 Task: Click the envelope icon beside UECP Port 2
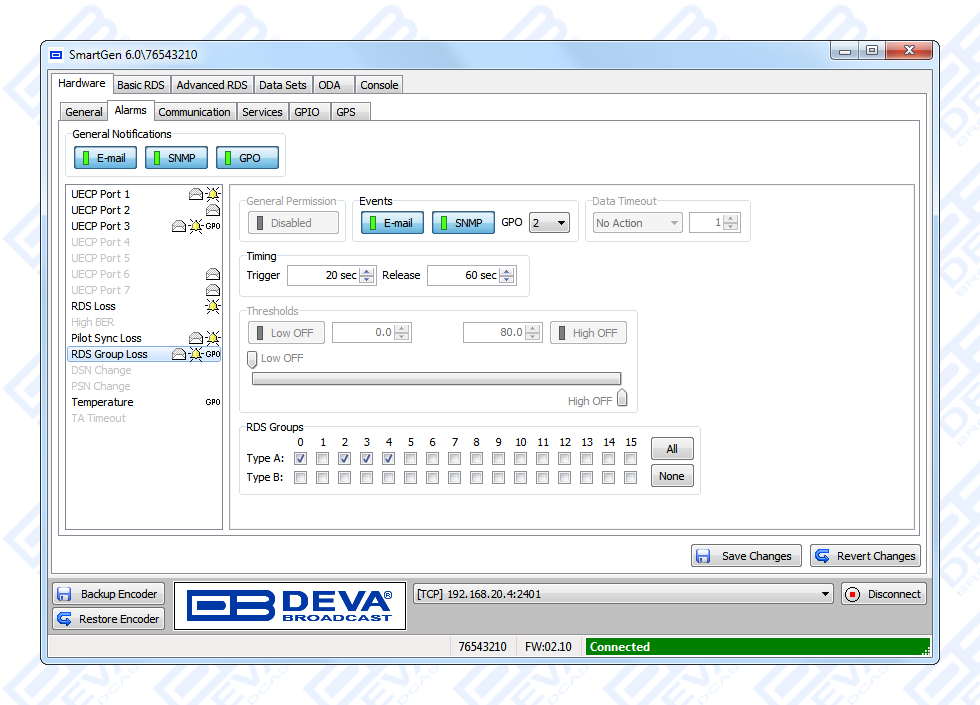pos(212,210)
